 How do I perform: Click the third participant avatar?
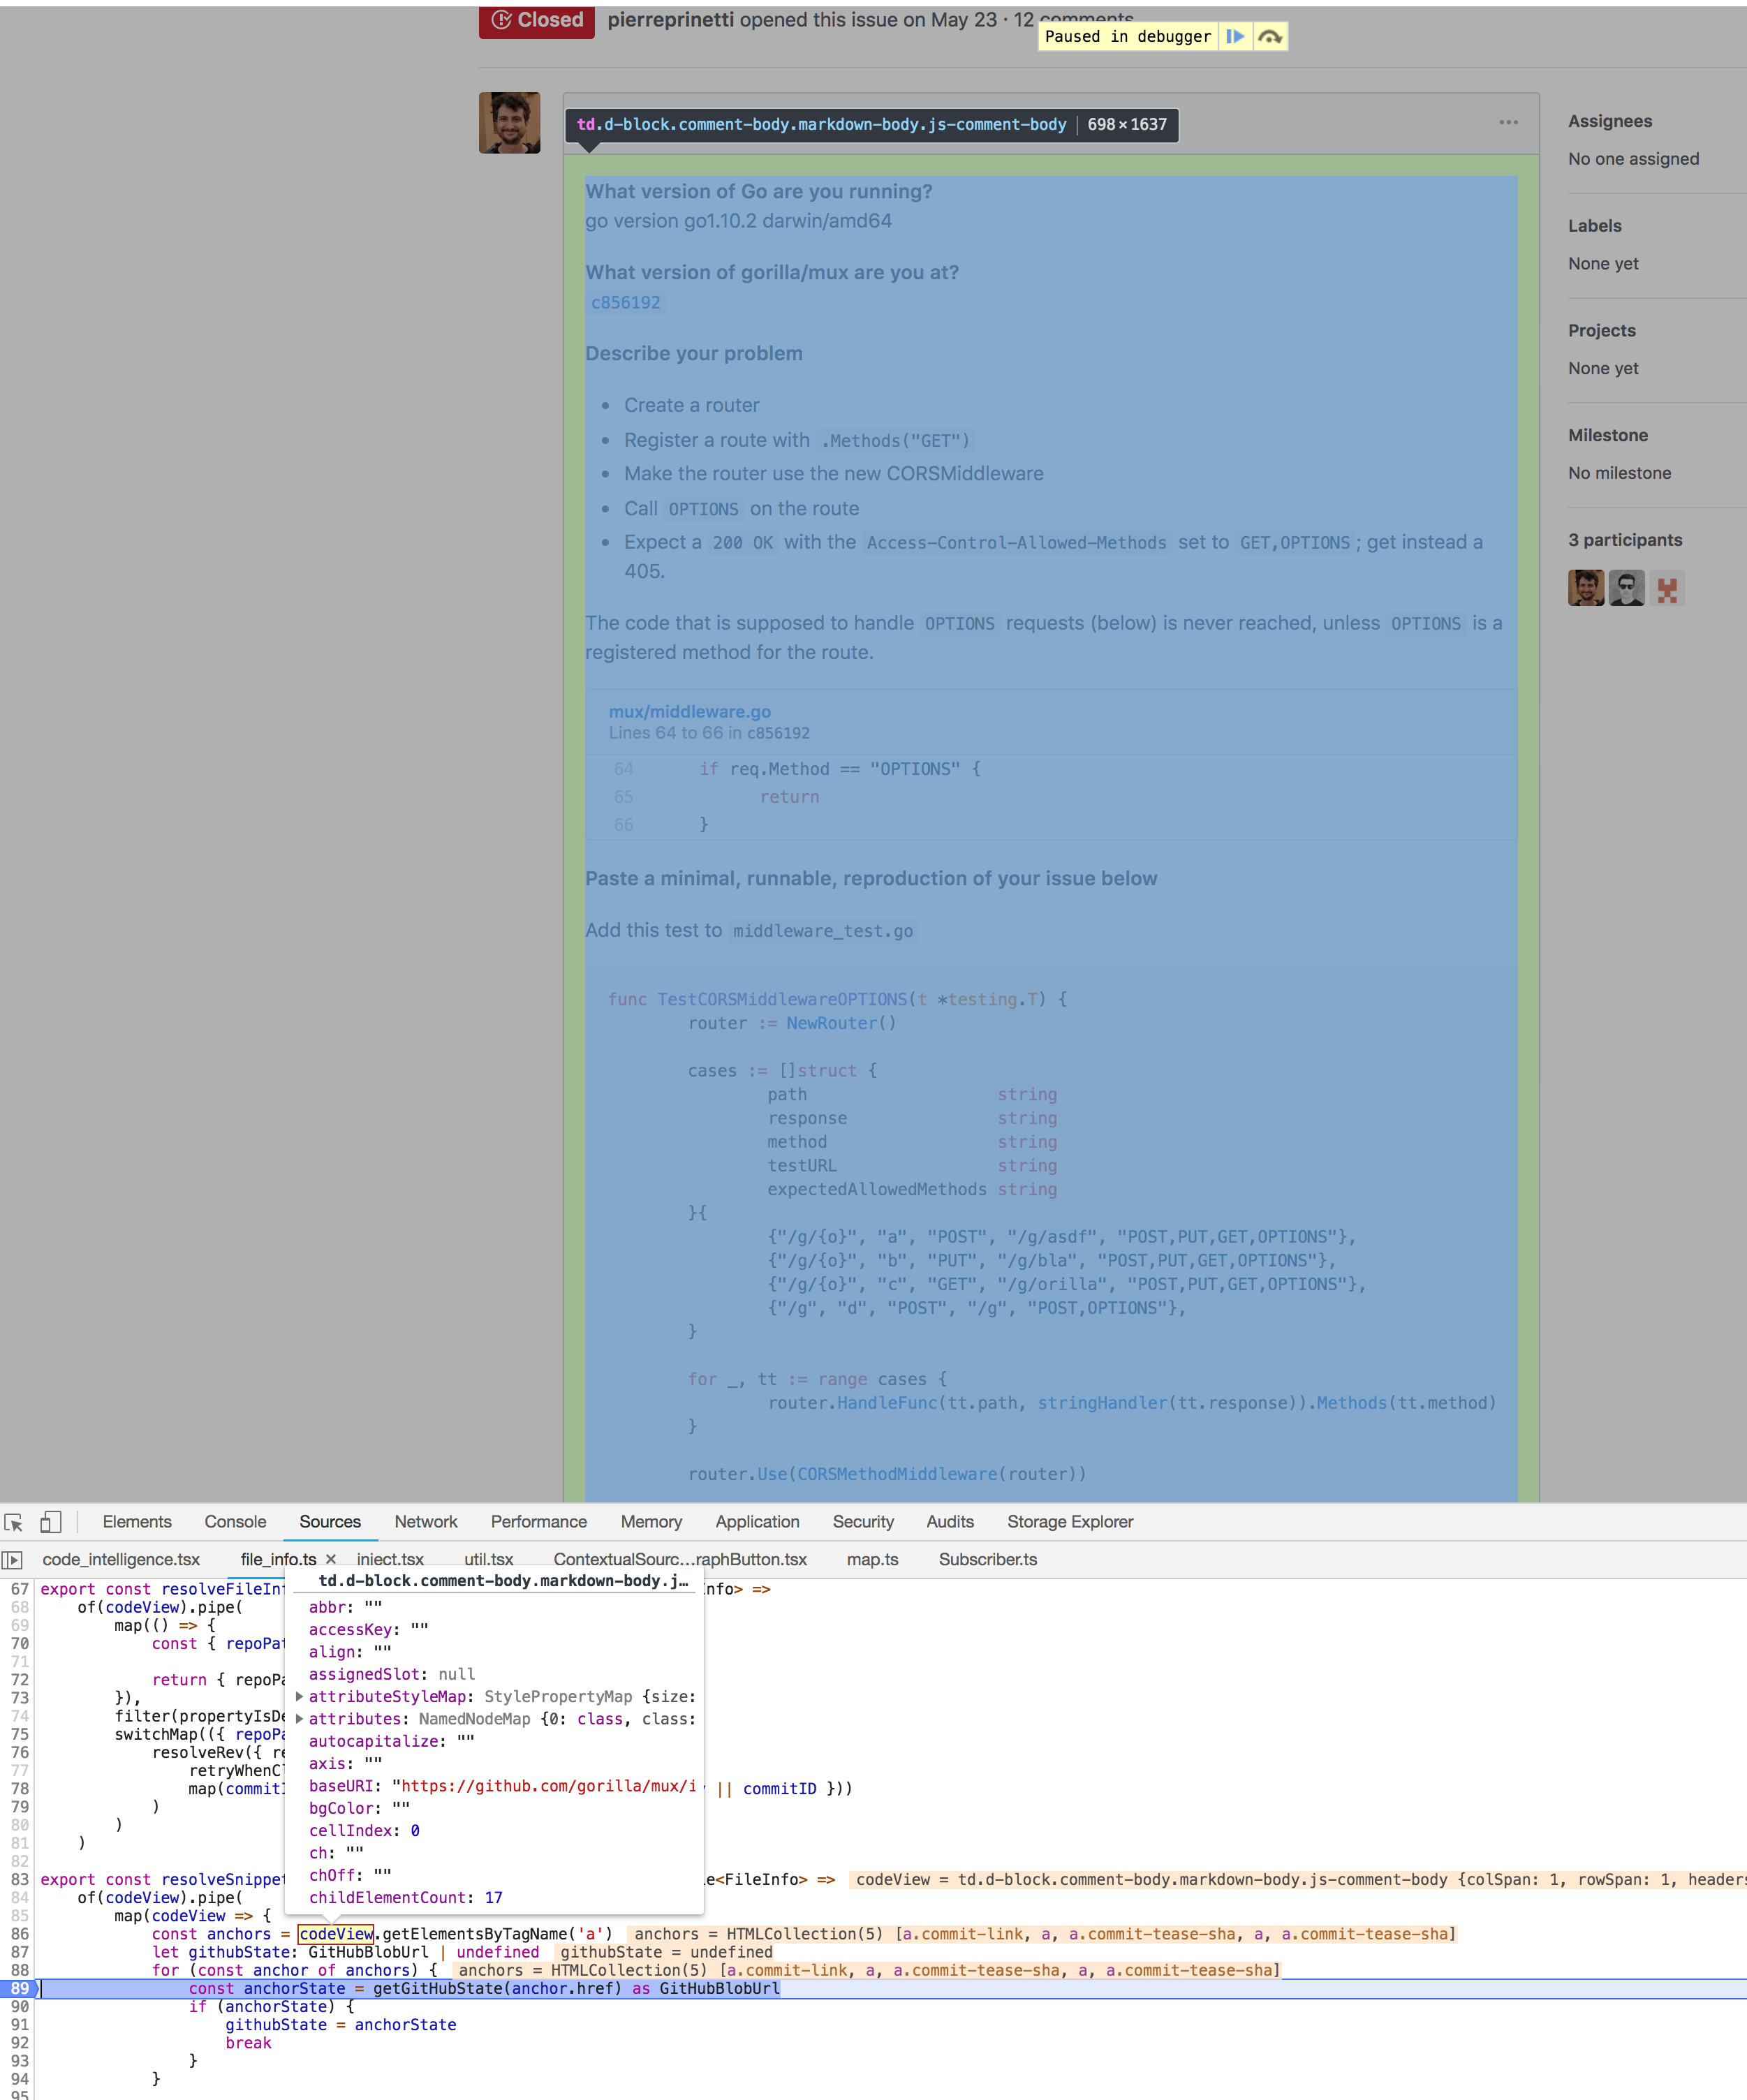[x=1667, y=588]
